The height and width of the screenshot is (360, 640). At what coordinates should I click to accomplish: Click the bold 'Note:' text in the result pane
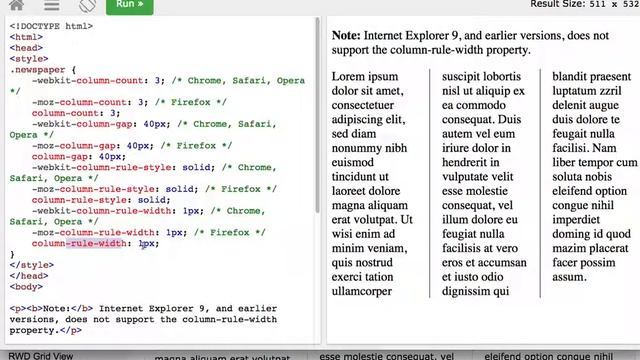pos(346,36)
